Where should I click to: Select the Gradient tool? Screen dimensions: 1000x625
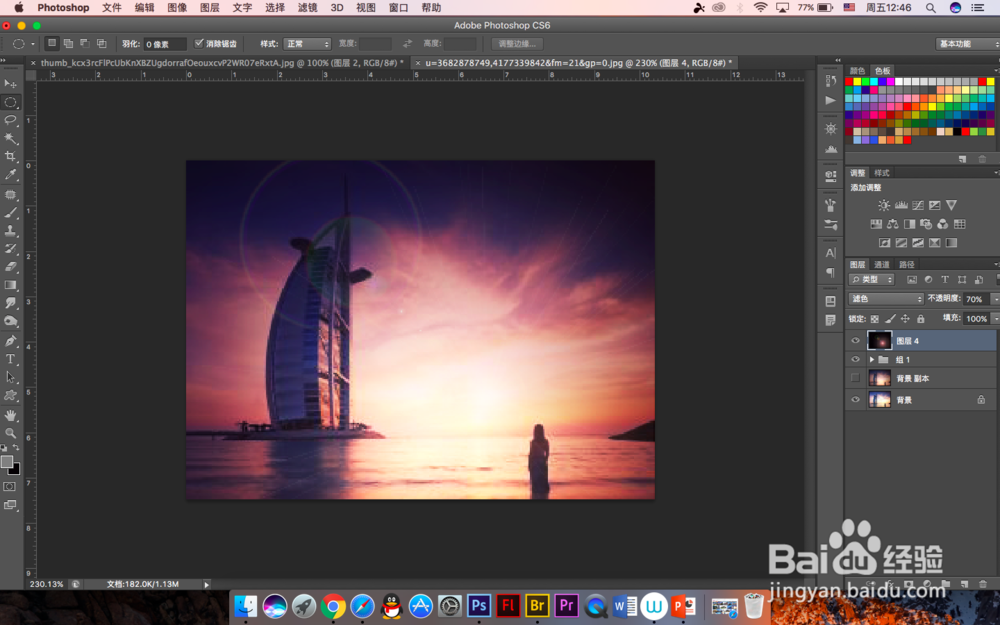point(10,285)
